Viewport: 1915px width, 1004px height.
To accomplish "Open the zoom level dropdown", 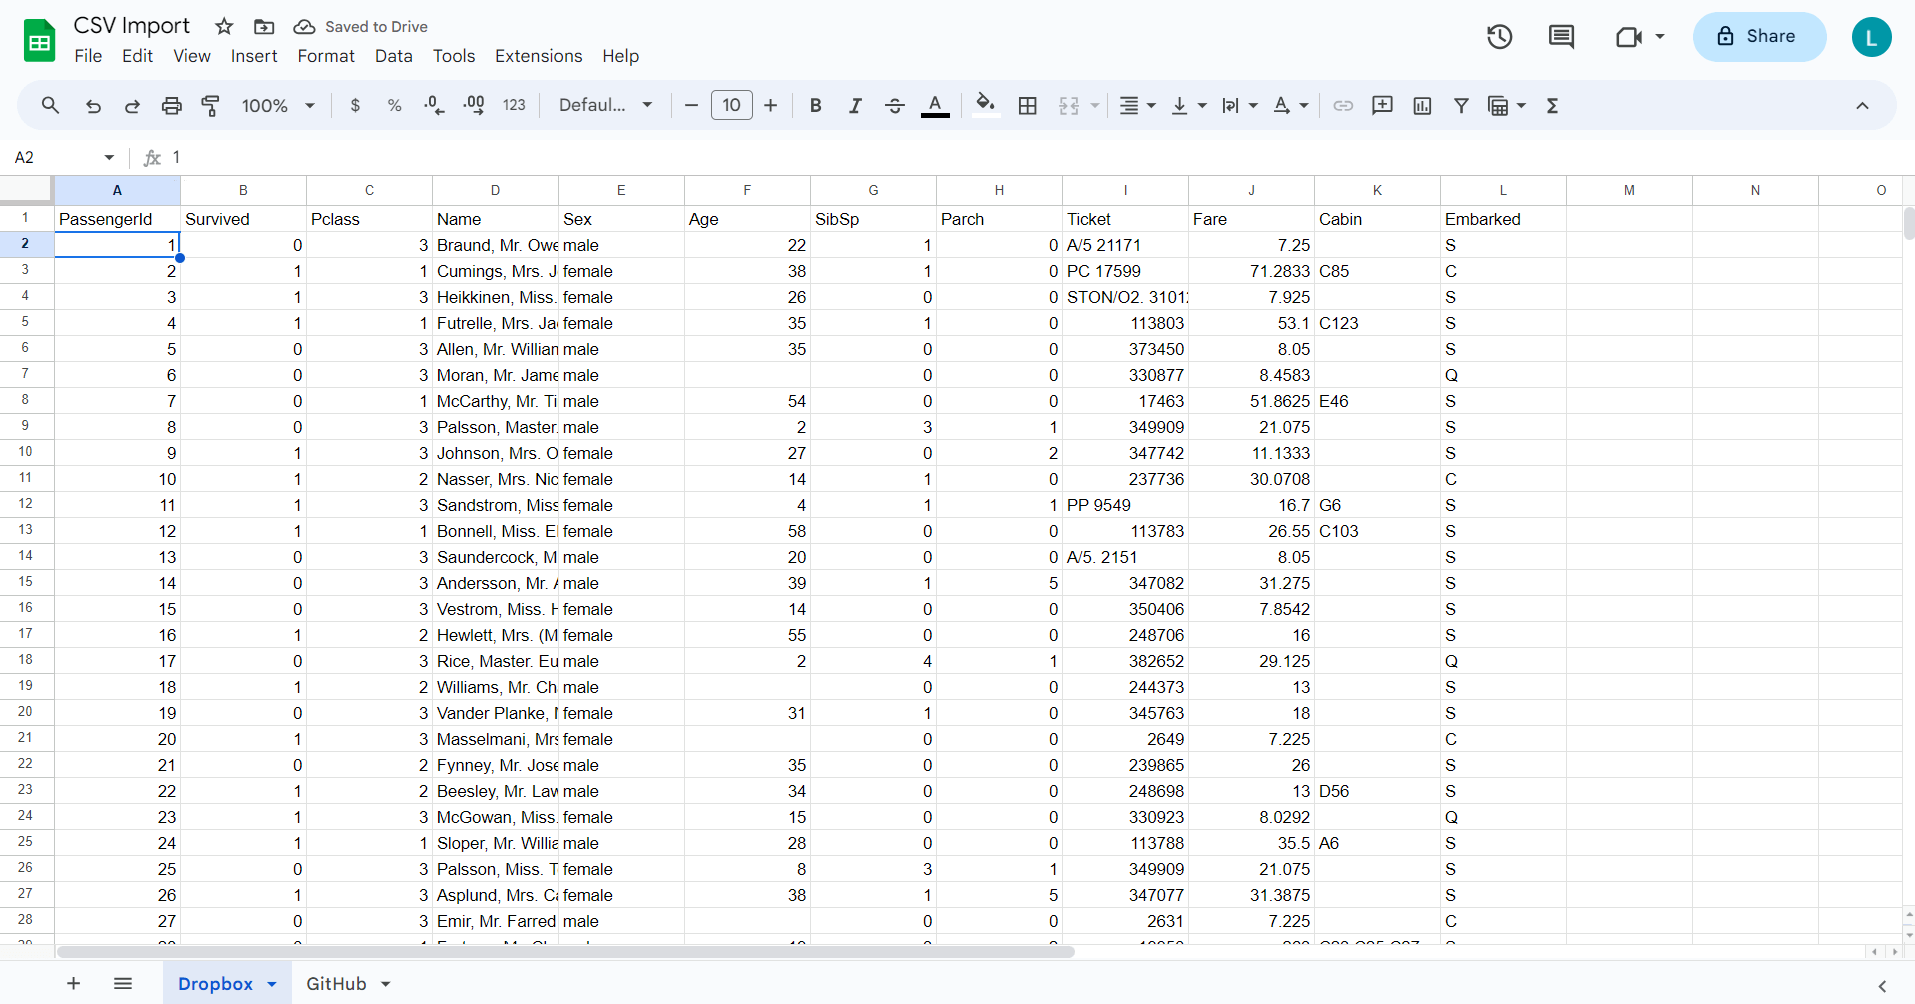I will point(277,105).
